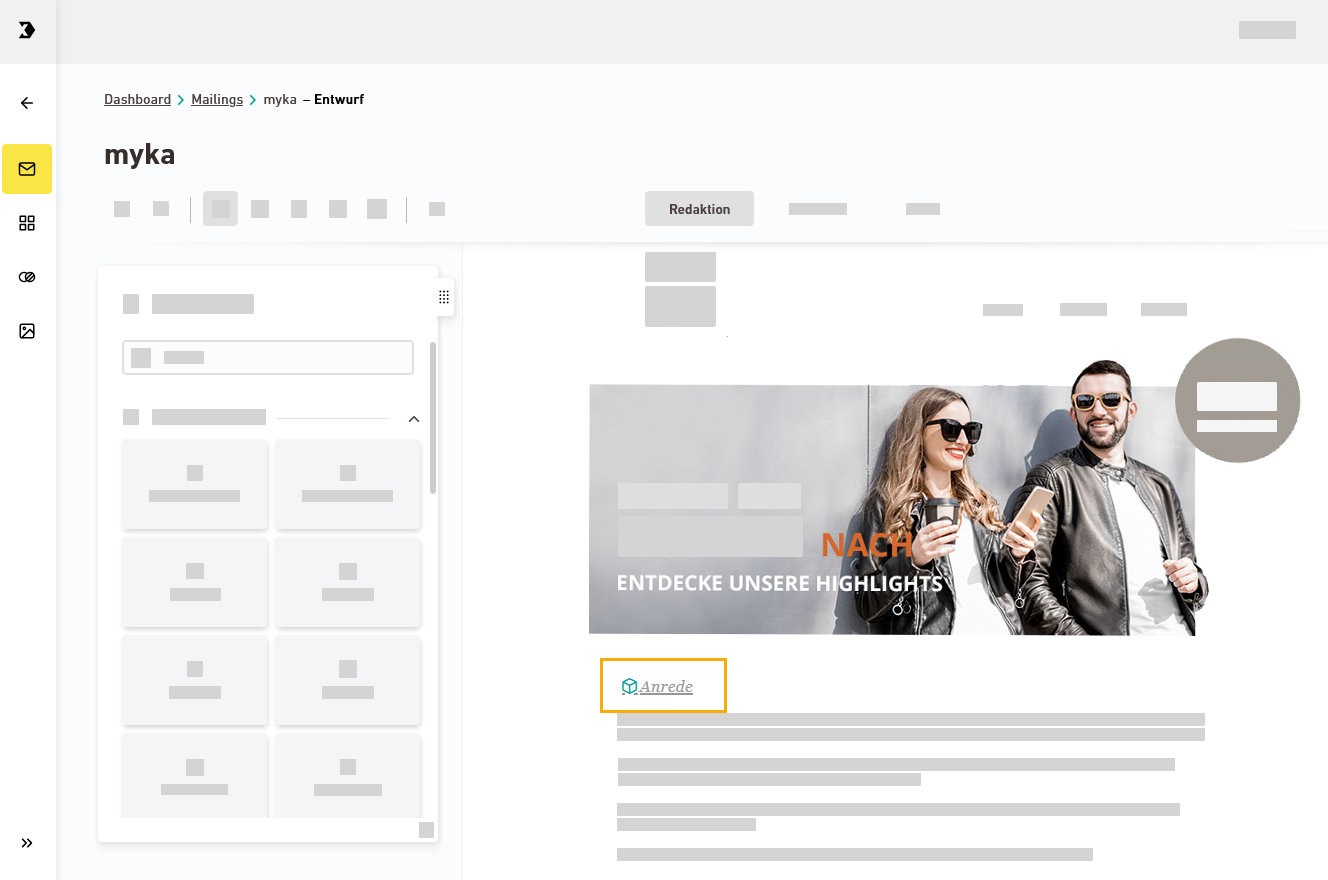1328x880 pixels.
Task: Open the envelope Mailings icon in sidebar
Action: 27,169
